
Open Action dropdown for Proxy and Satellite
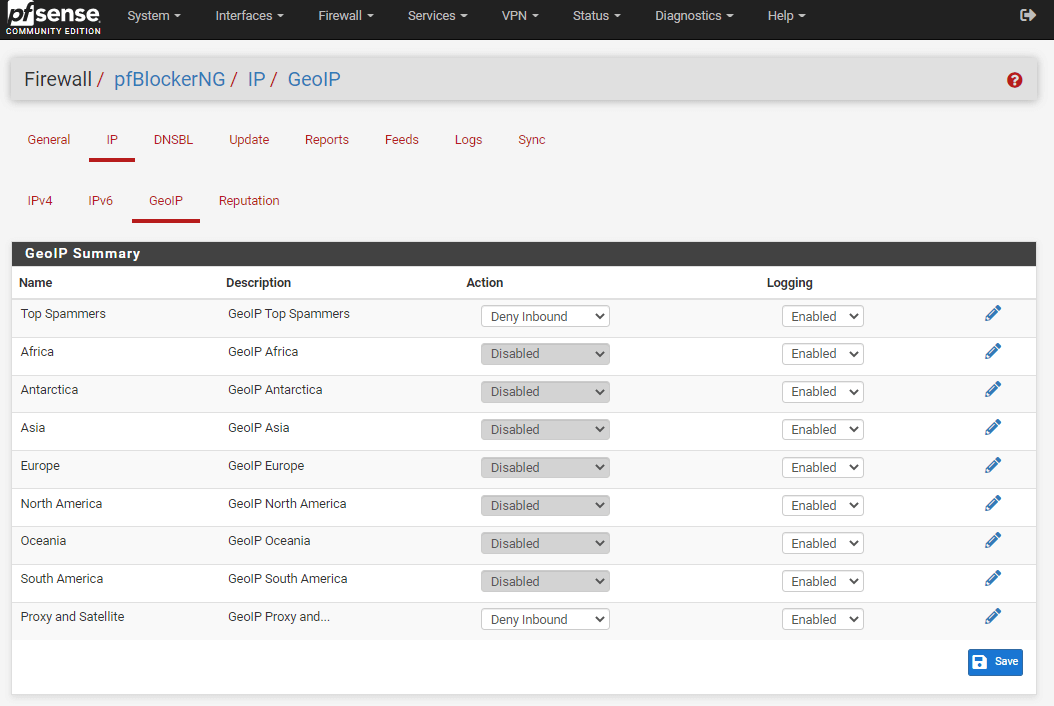pos(545,620)
